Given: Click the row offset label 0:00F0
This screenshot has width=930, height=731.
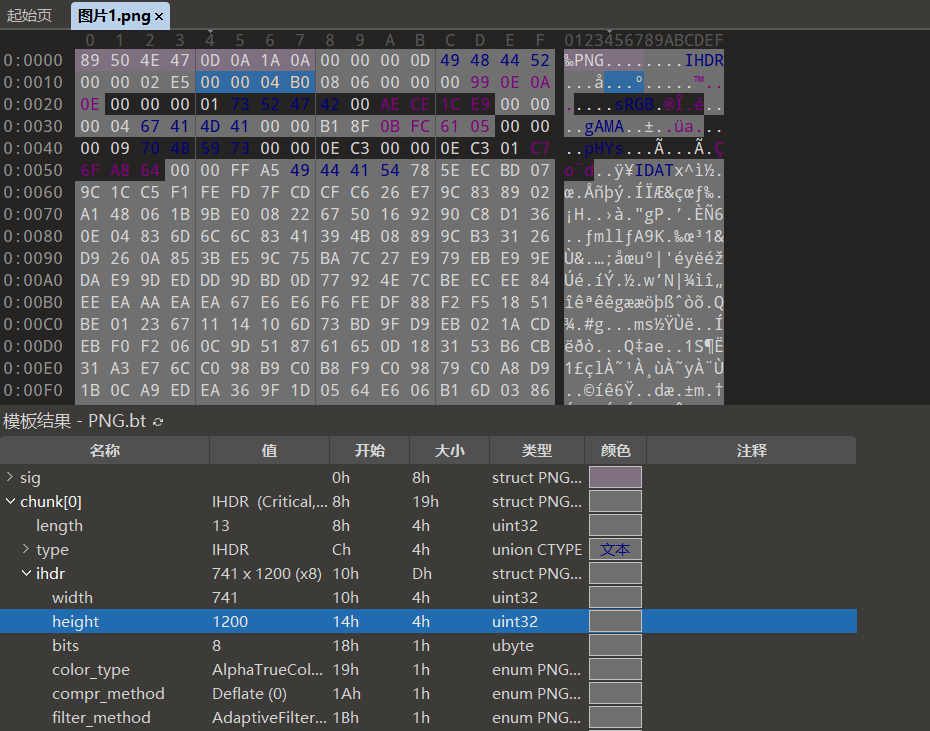Looking at the screenshot, I should click(33, 390).
